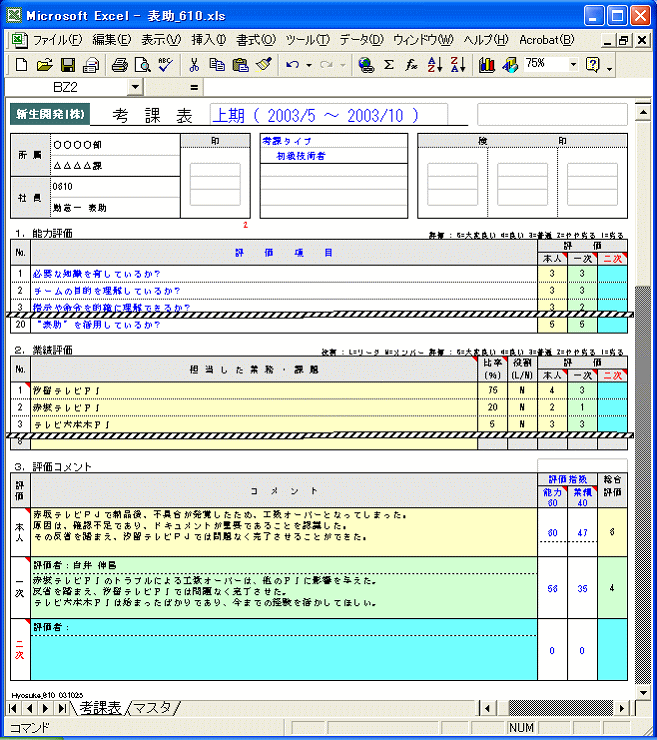Open the Name Box dropdown arrow

[x=135, y=87]
